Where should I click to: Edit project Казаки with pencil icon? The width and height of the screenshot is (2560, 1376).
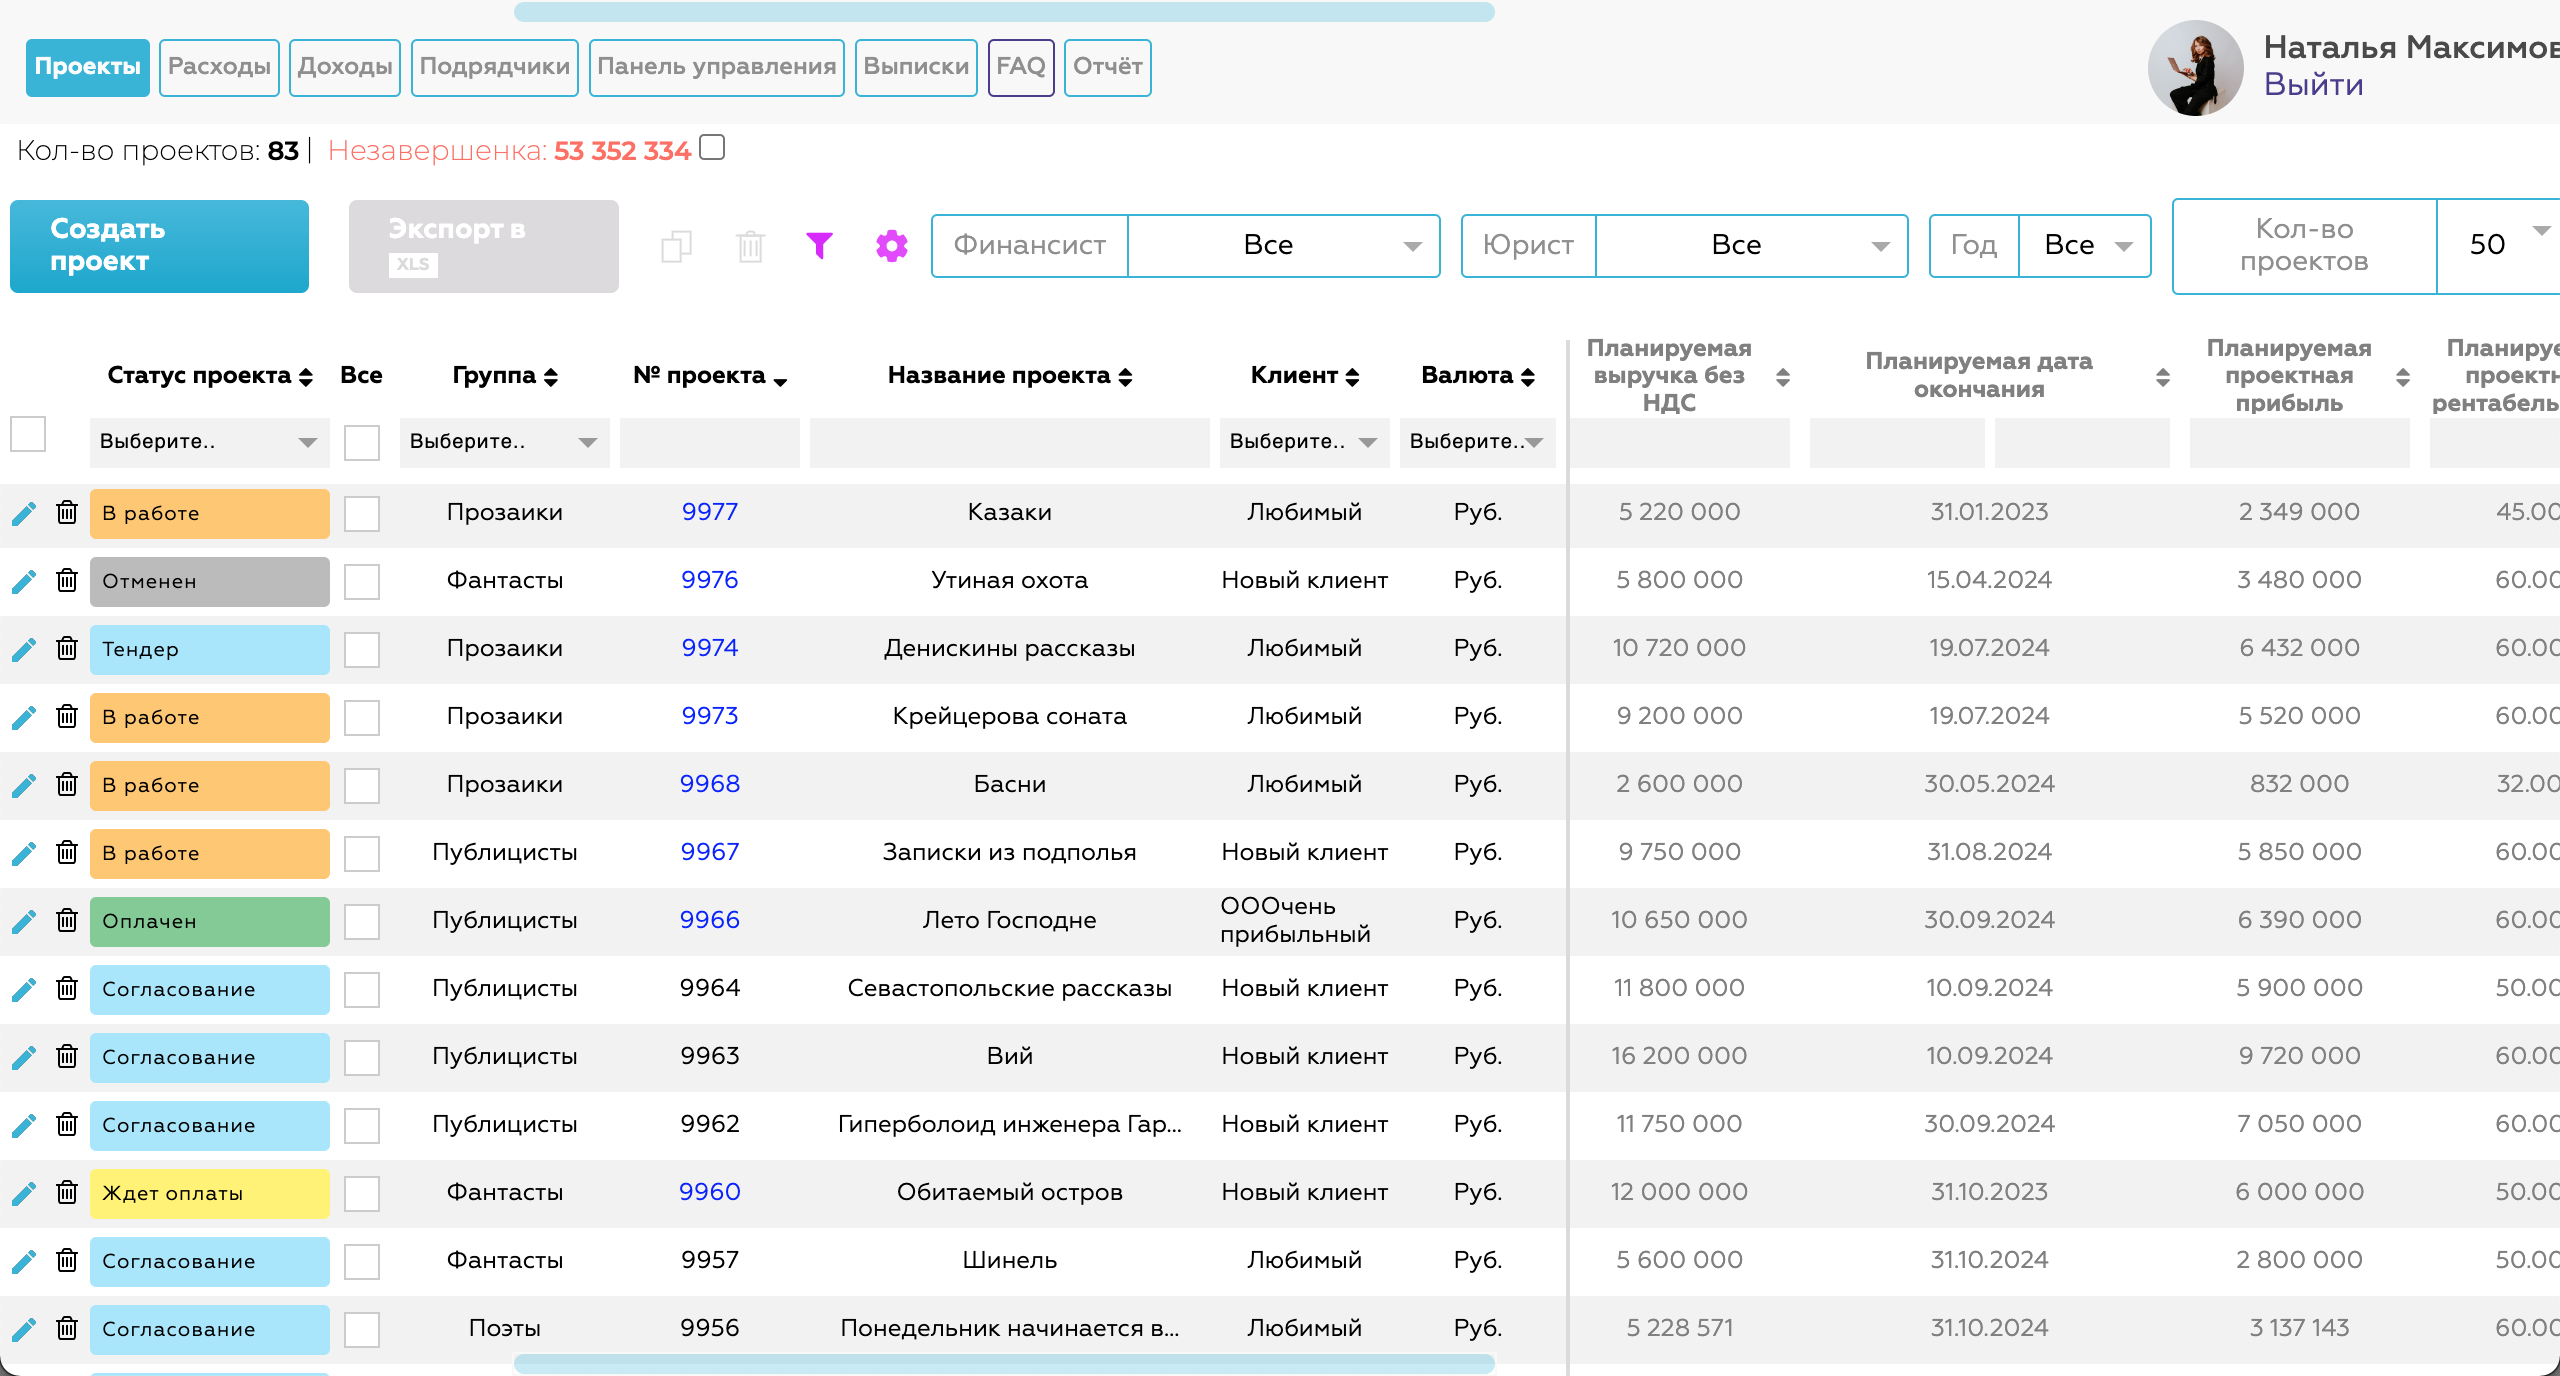[24, 513]
